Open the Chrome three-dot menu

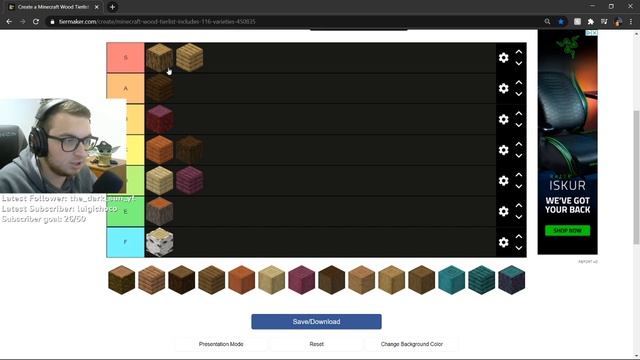coord(631,22)
